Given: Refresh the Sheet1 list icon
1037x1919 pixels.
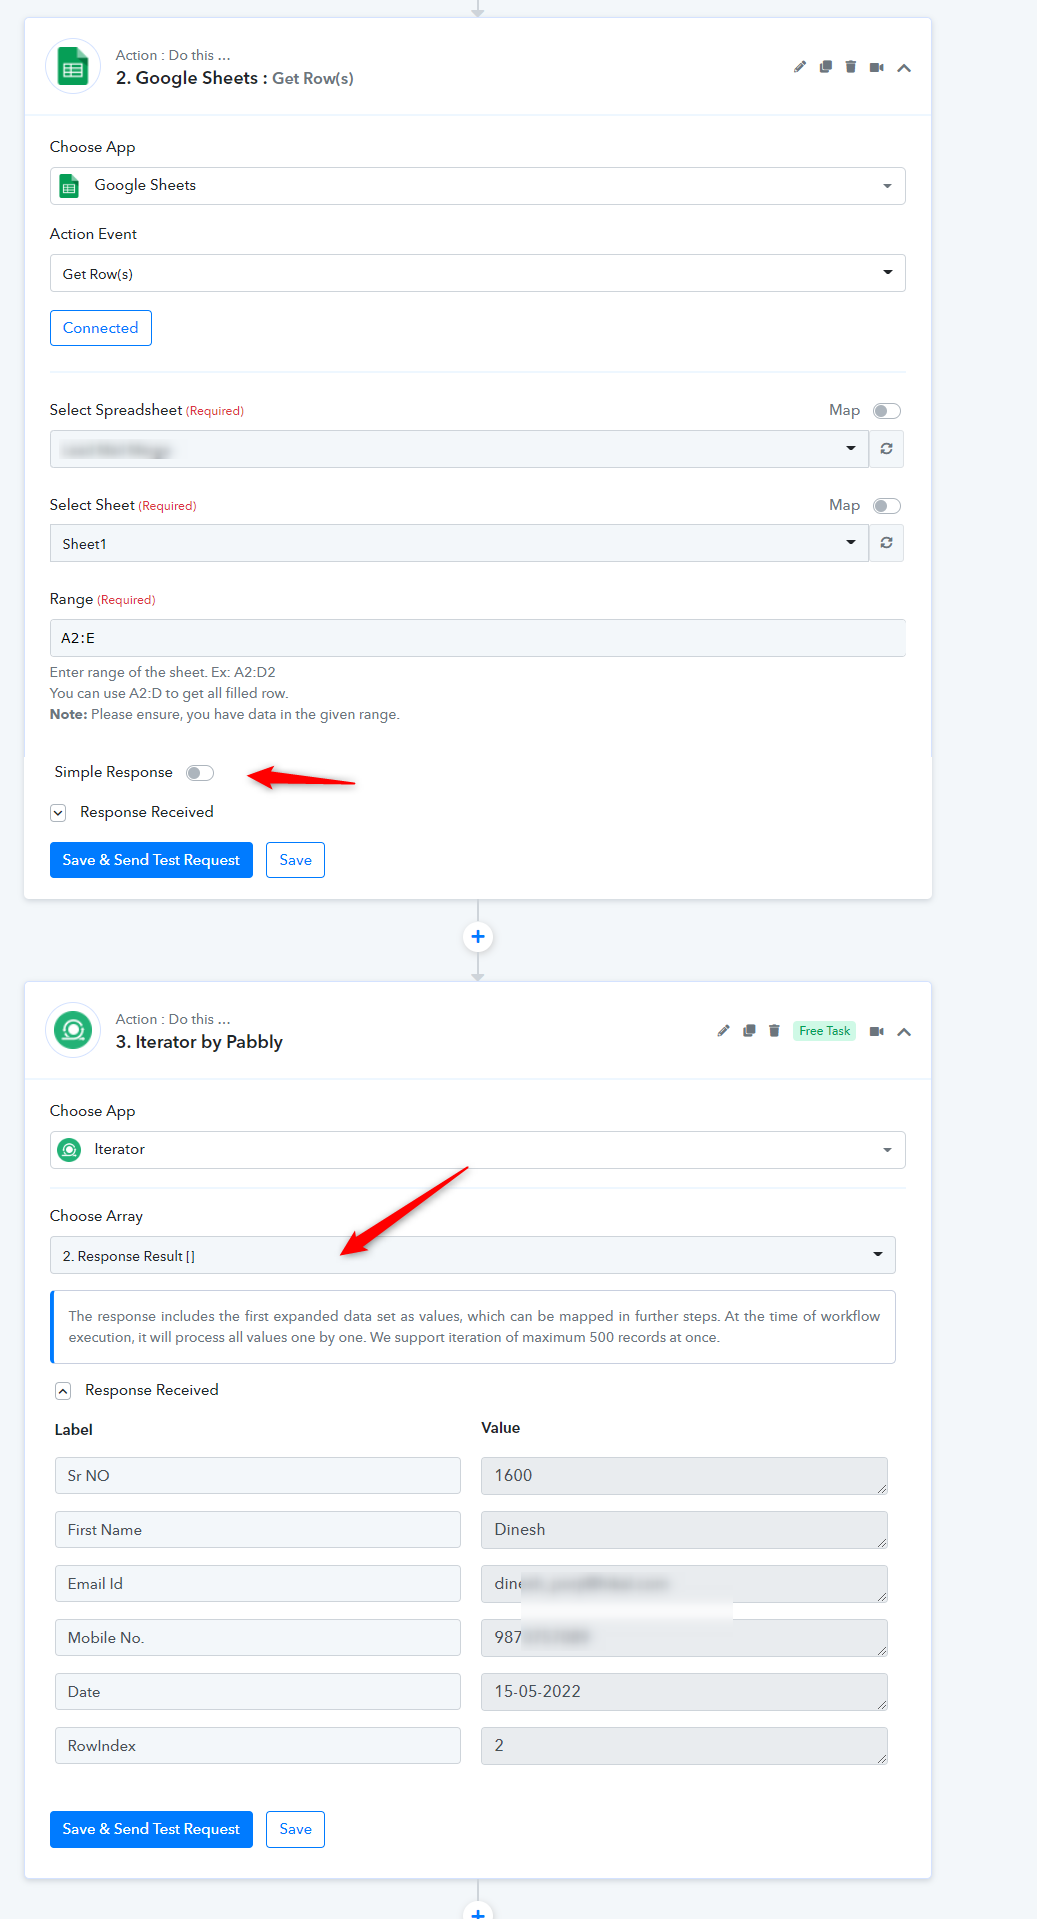Looking at the screenshot, I should pos(886,543).
